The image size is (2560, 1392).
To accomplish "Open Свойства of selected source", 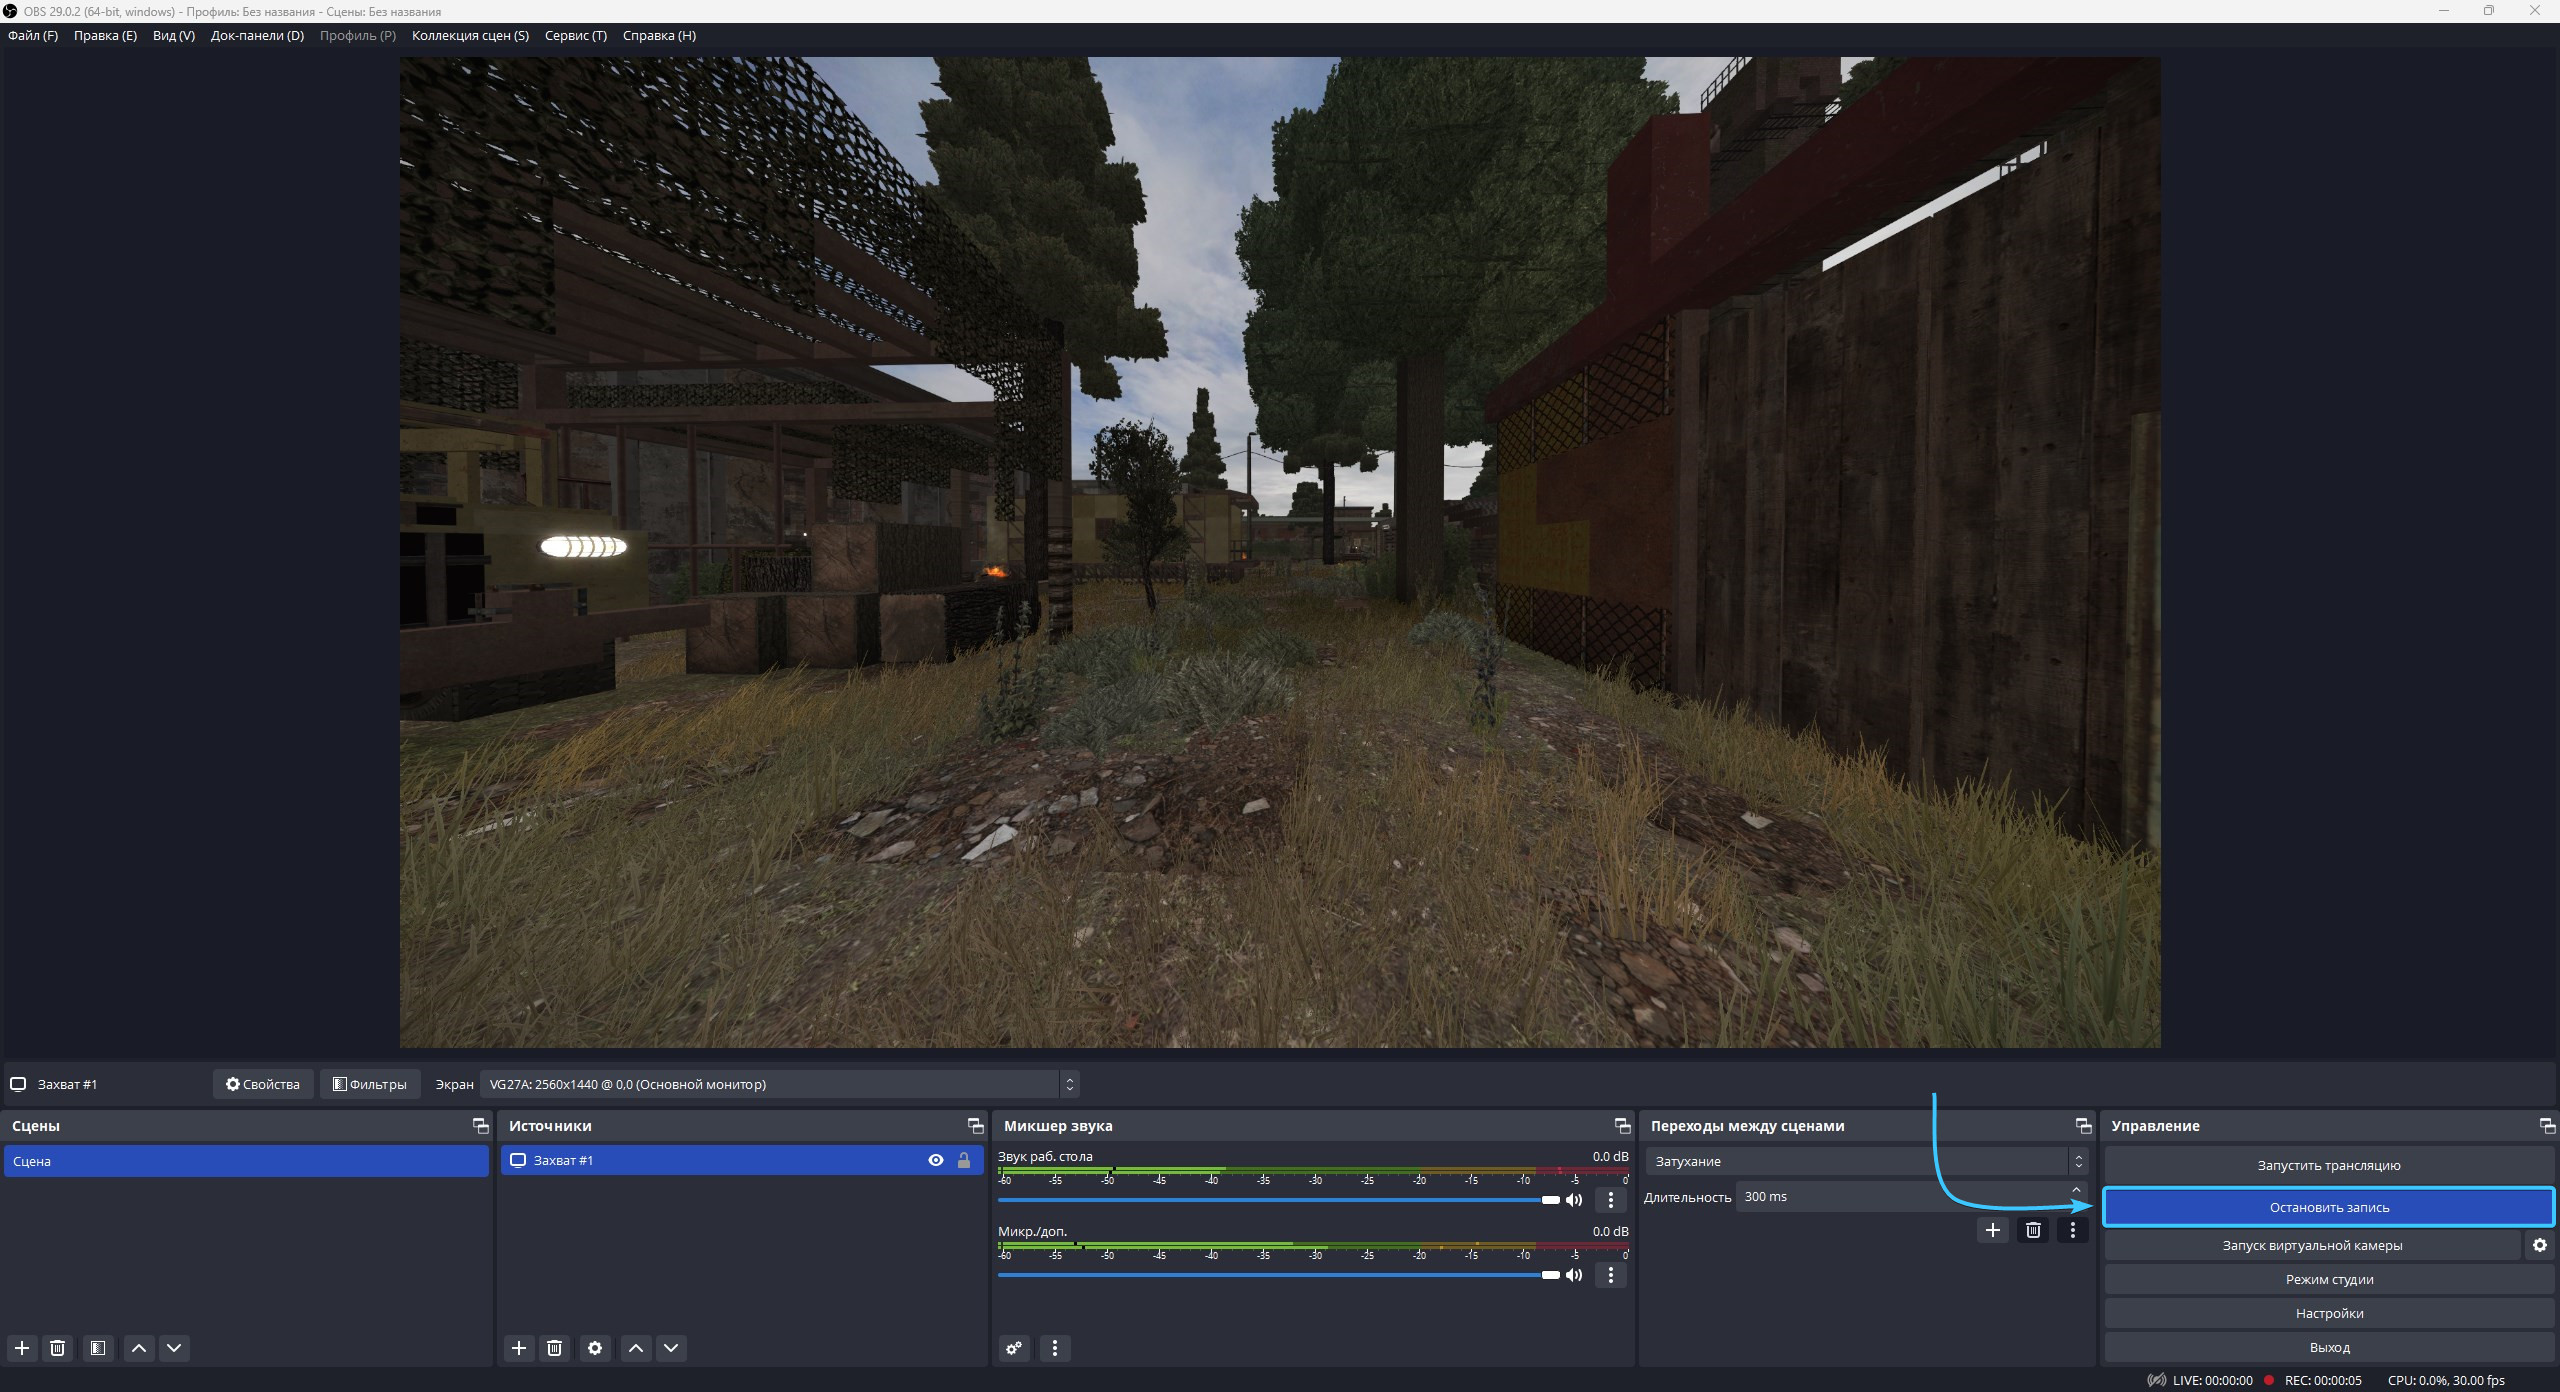I will (263, 1084).
